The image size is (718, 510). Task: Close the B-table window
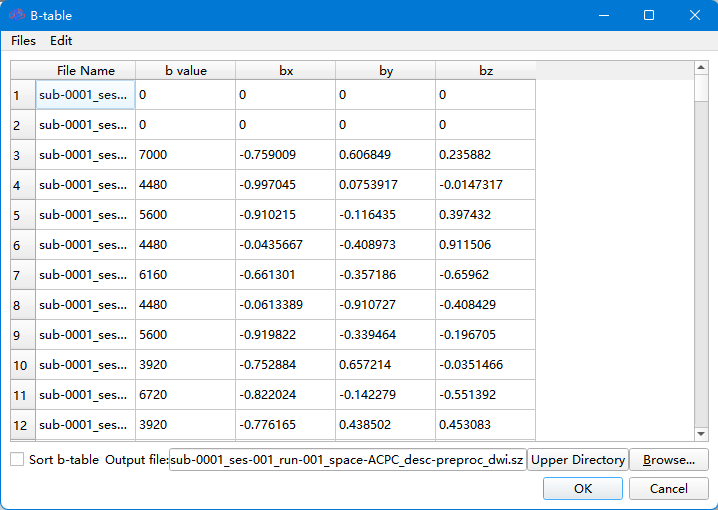695,15
